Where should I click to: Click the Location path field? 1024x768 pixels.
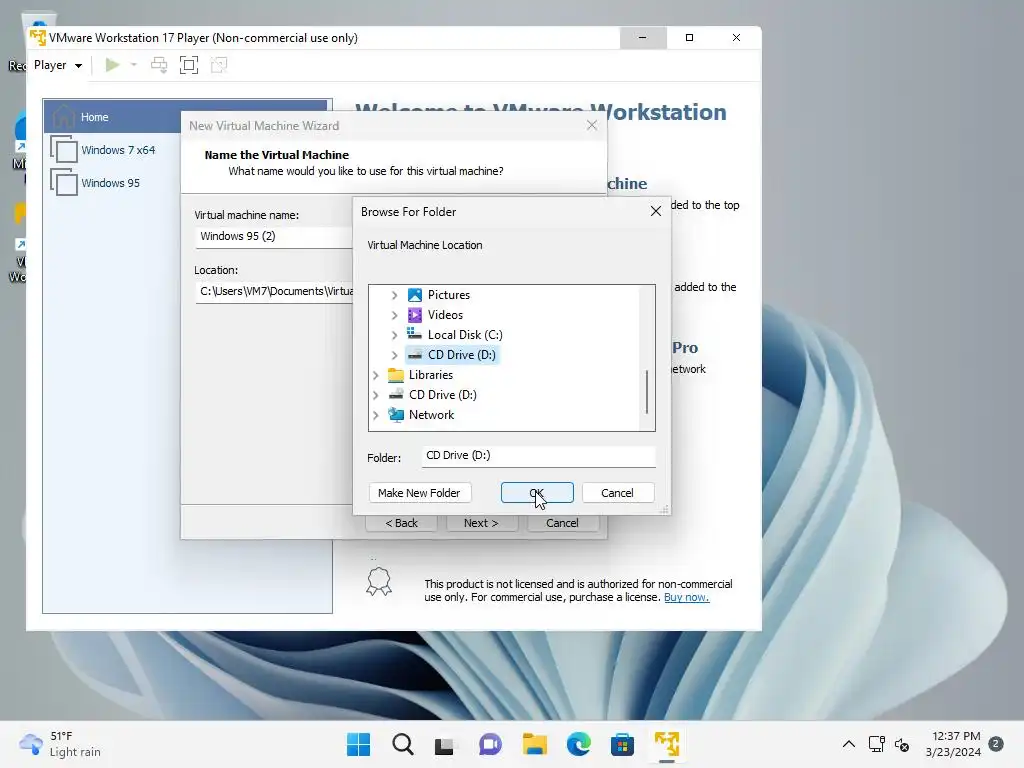pos(274,291)
